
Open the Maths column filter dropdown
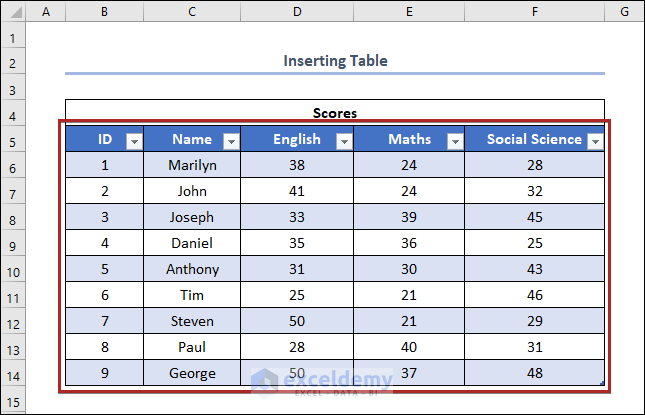[x=454, y=141]
